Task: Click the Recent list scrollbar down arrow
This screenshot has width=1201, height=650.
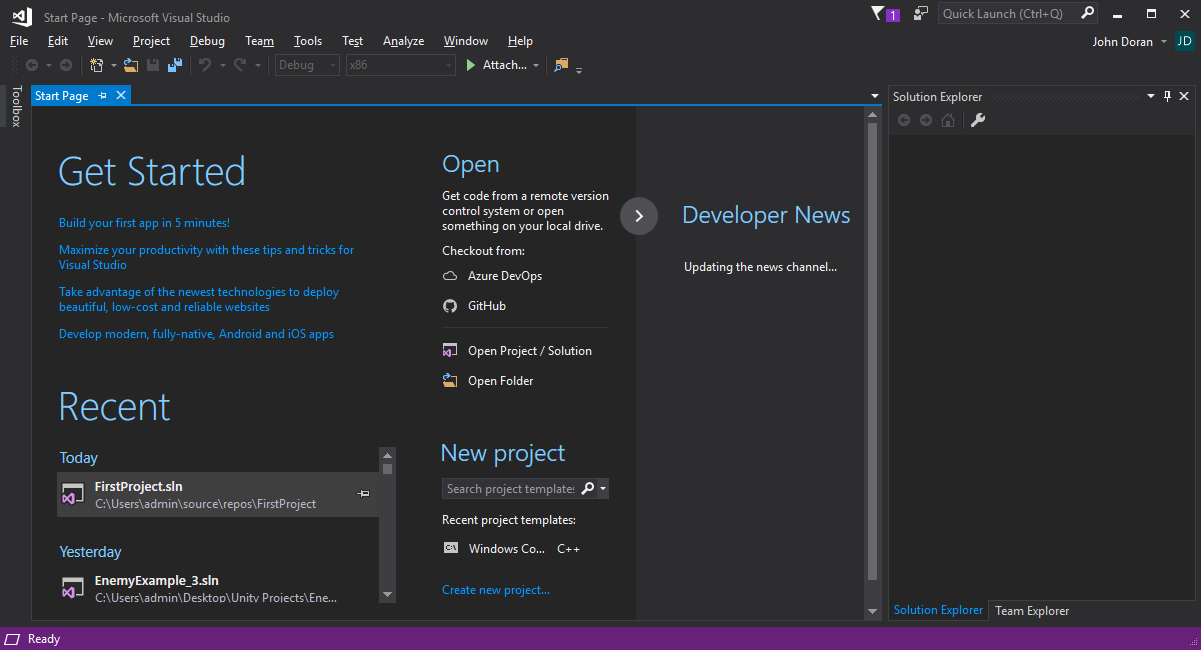Action: click(387, 595)
